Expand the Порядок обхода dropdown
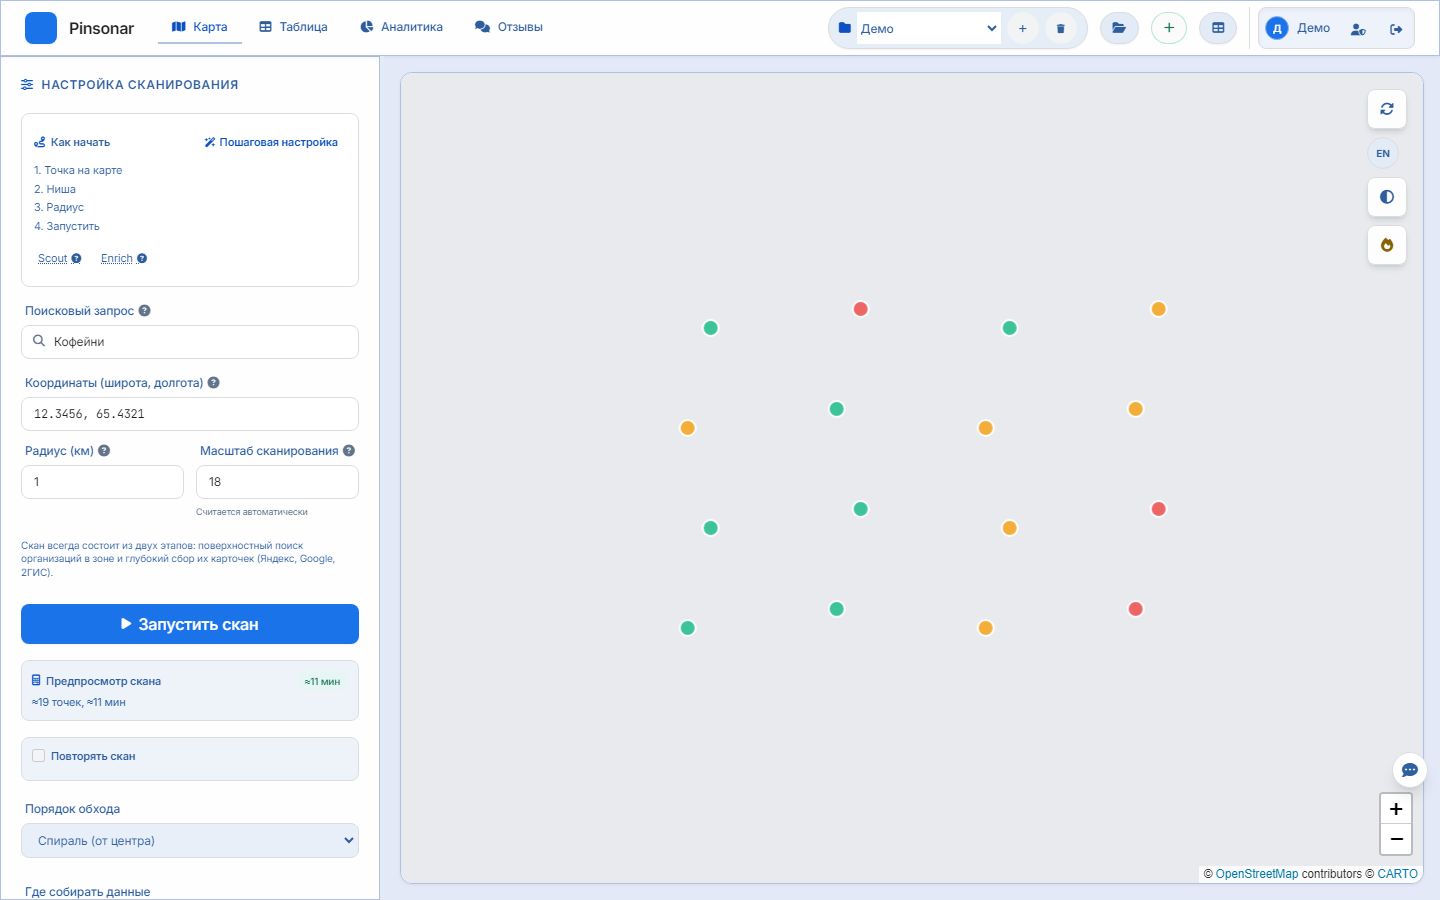The height and width of the screenshot is (900, 1440). (190, 841)
